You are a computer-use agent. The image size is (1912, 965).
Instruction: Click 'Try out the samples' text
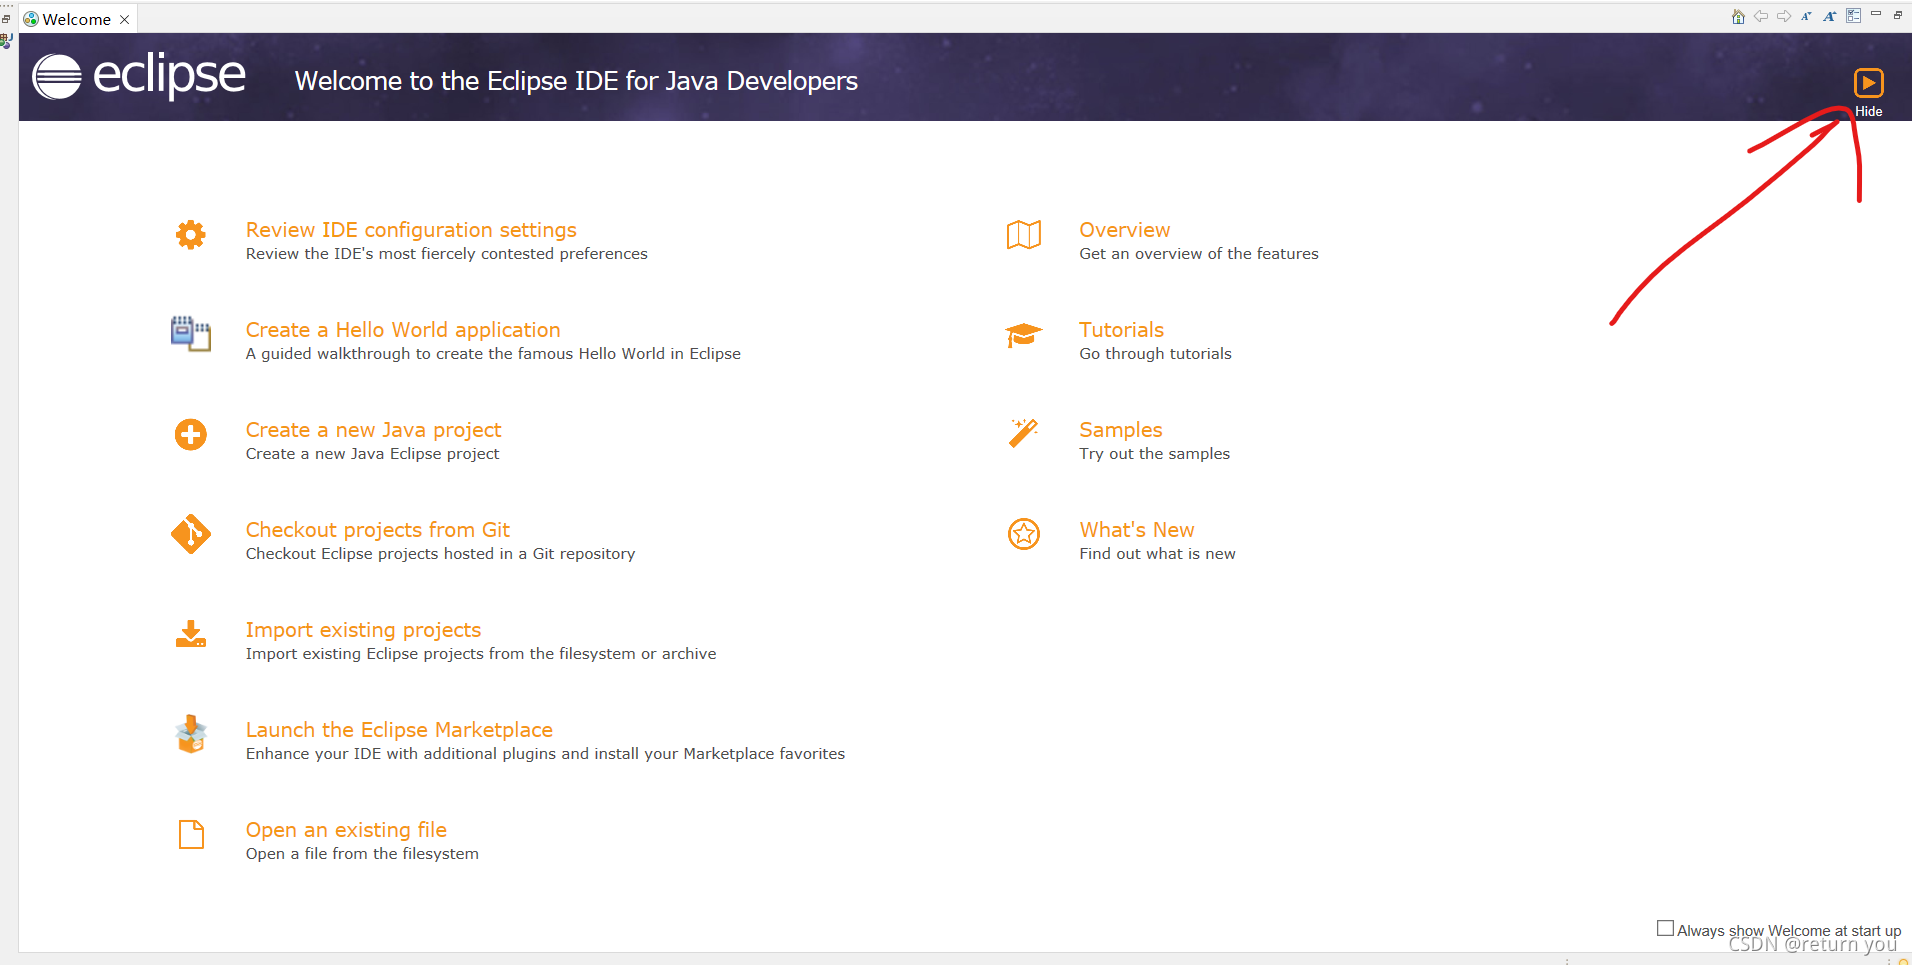tap(1154, 454)
